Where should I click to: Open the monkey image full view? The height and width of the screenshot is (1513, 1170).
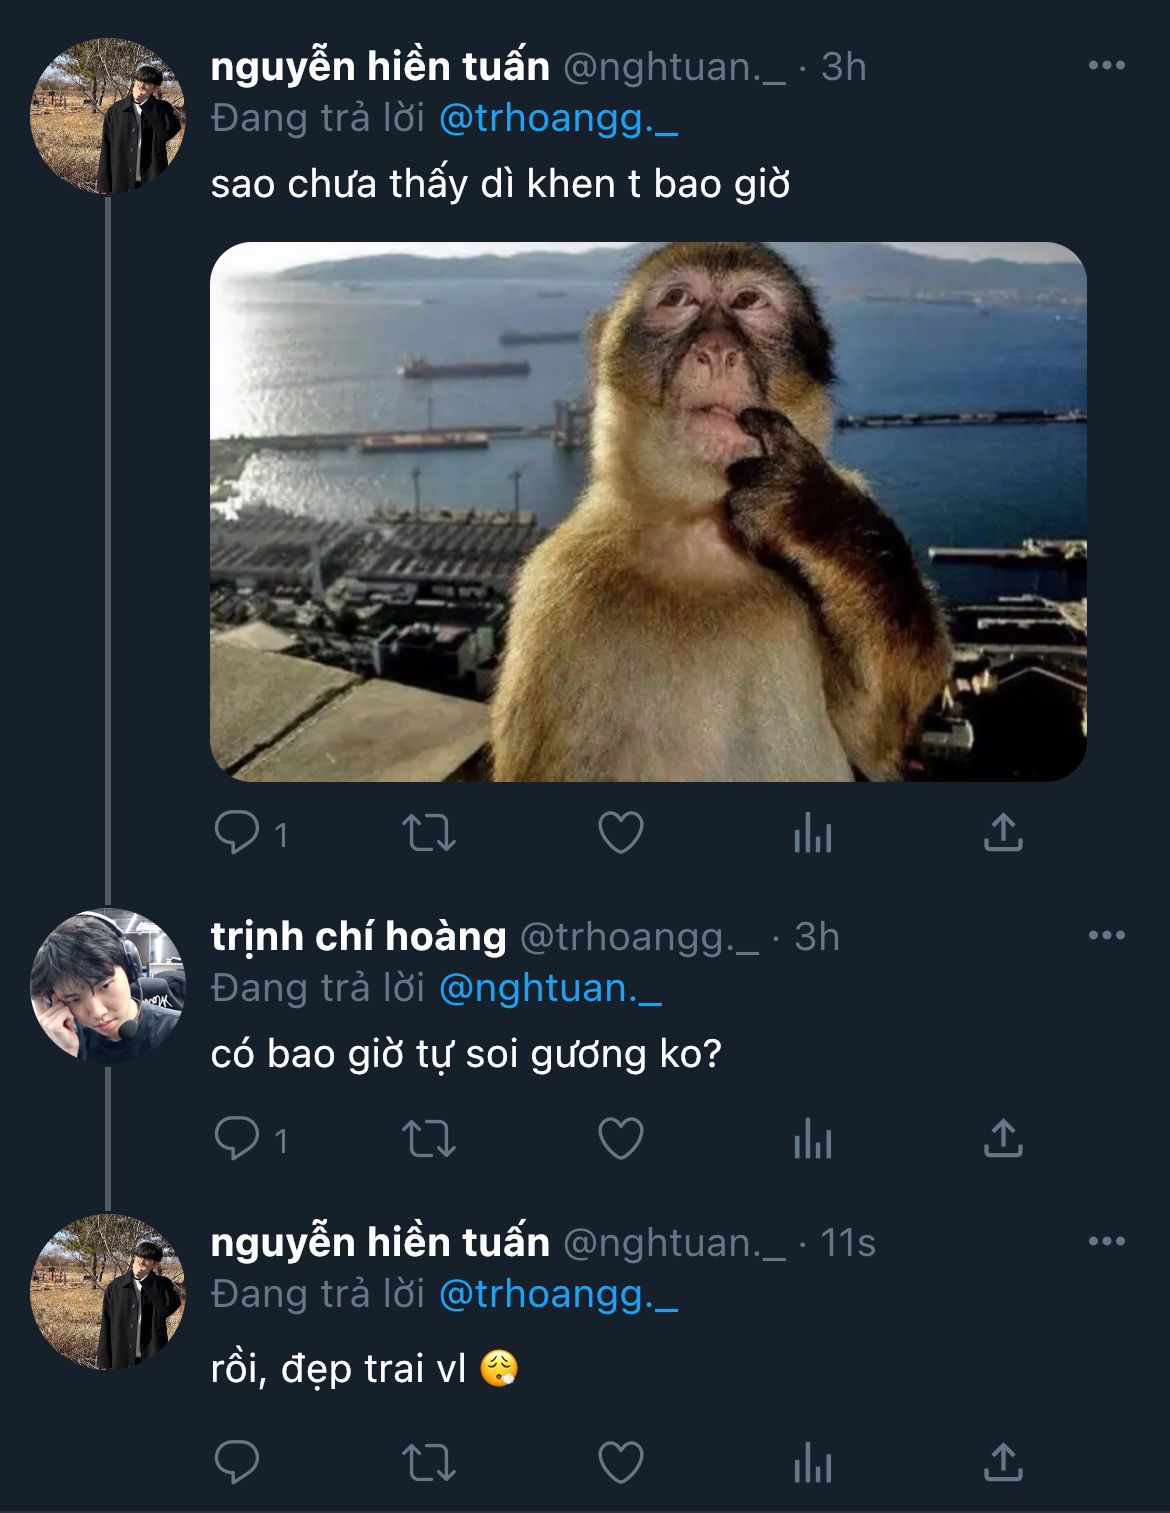click(x=648, y=511)
